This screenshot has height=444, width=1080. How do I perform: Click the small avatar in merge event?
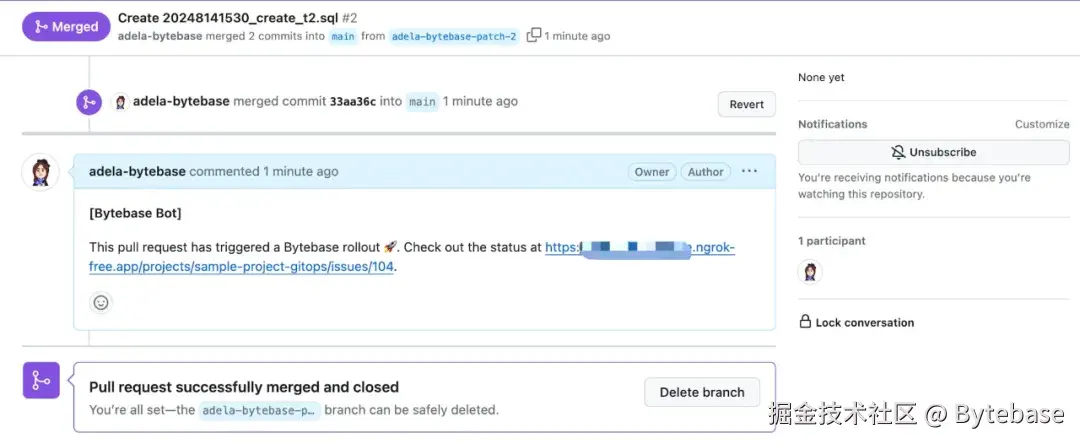pos(121,101)
